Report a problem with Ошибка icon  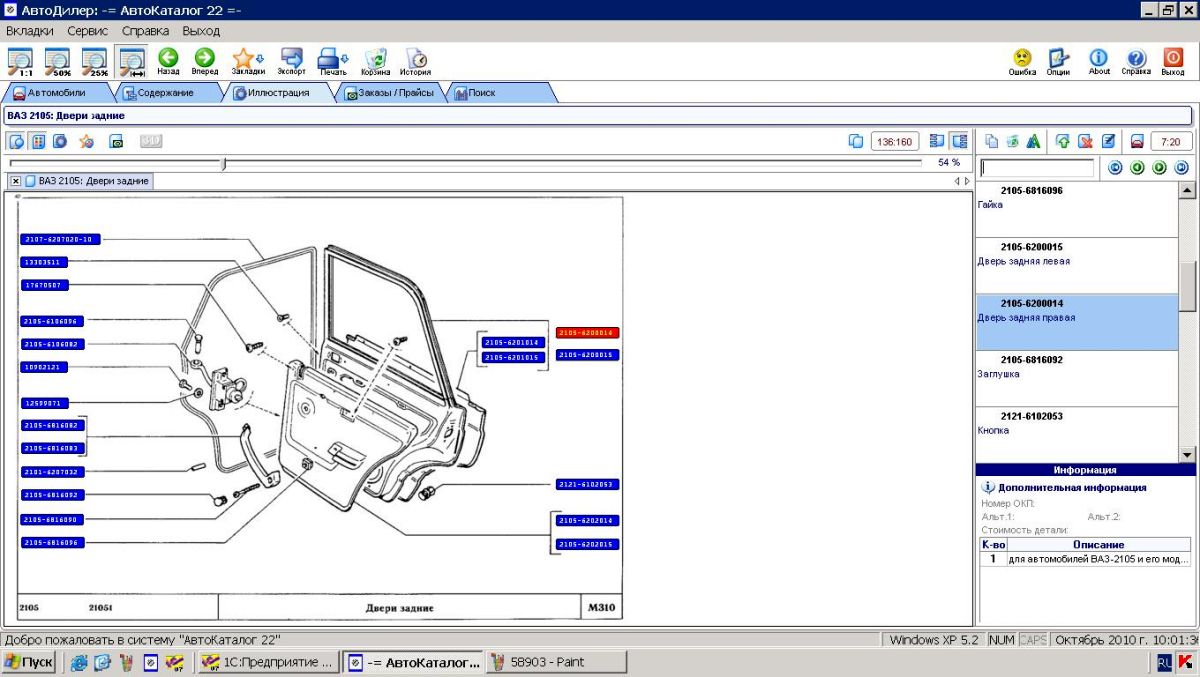point(1022,61)
